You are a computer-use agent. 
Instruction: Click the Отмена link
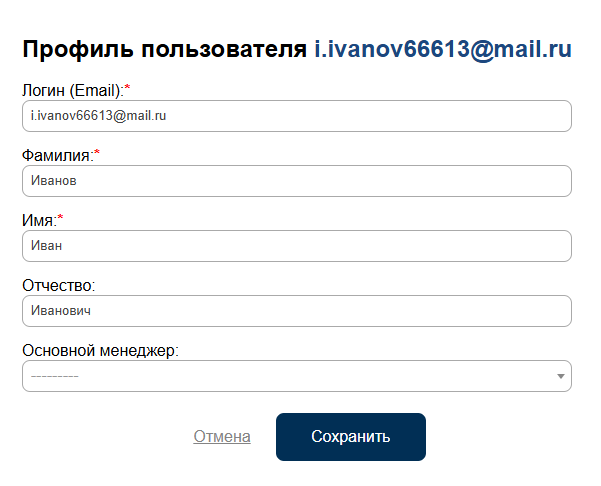[x=222, y=437]
